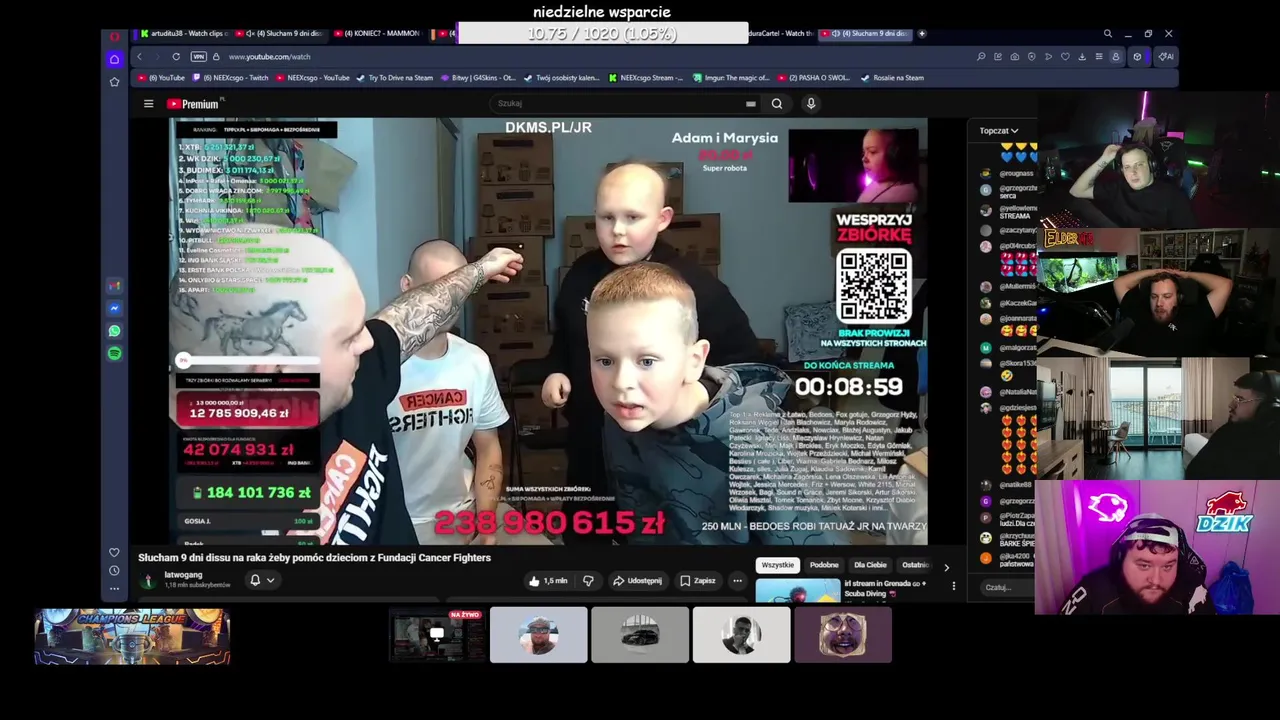Viewport: 1280px width, 720px height.
Task: Open a new browser tab with plus
Action: pos(922,33)
